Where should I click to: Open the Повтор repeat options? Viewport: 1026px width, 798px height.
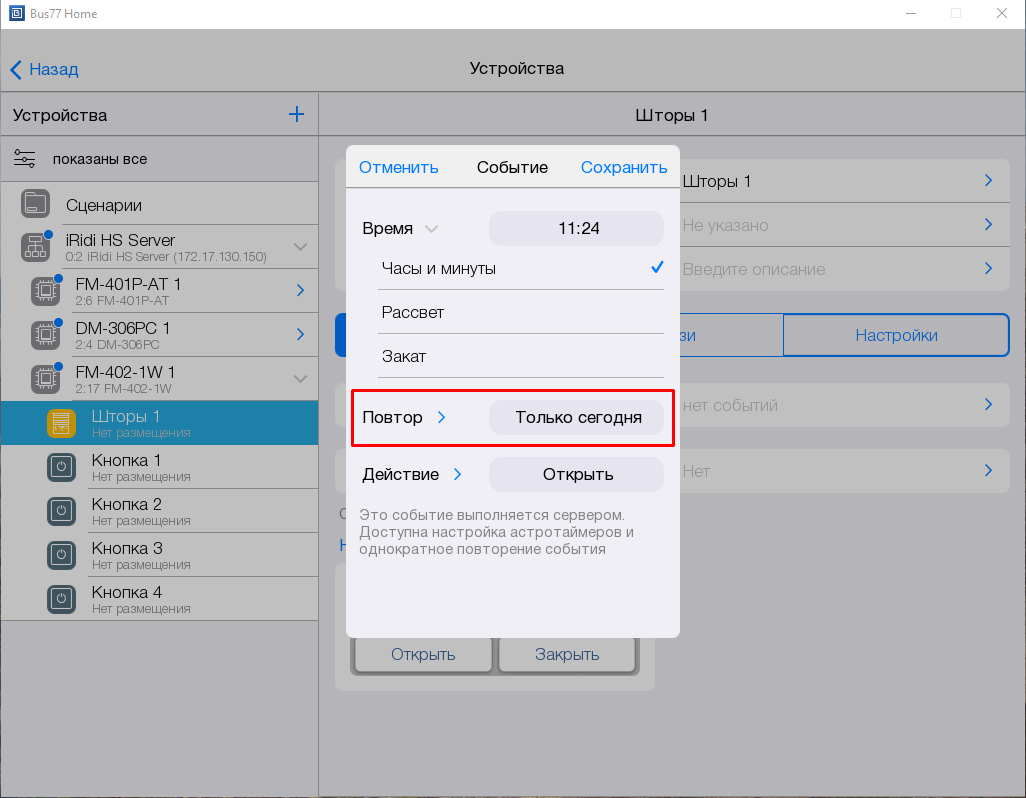405,418
